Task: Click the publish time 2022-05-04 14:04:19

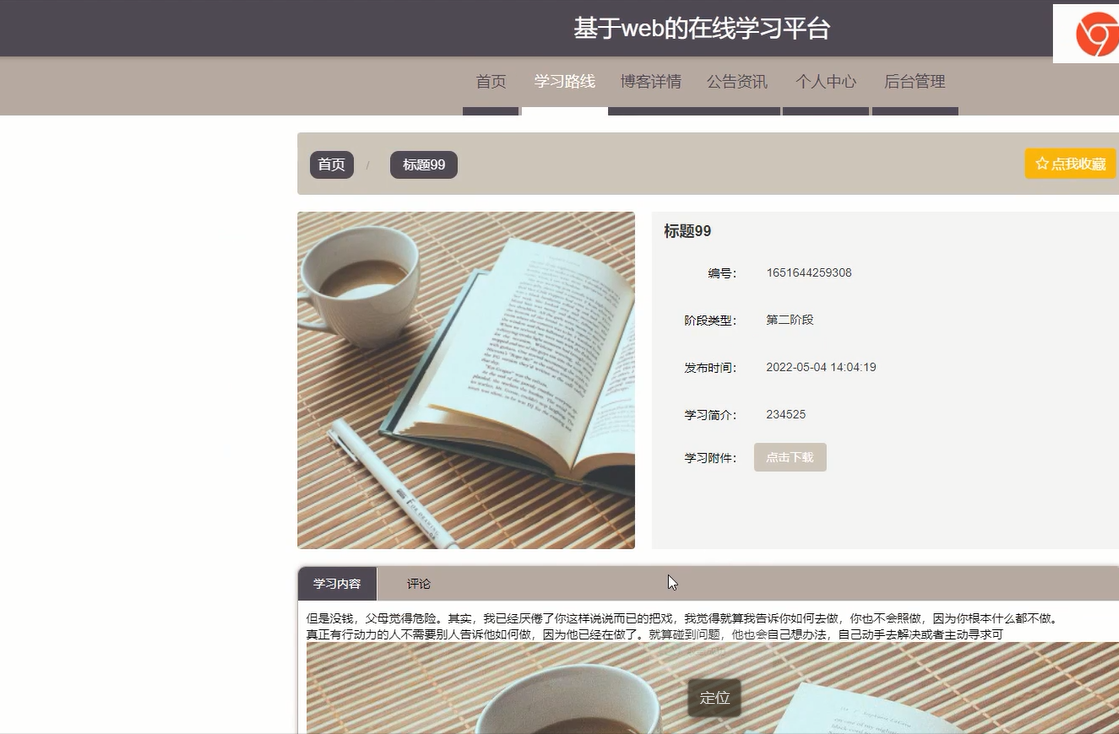Action: pos(821,367)
